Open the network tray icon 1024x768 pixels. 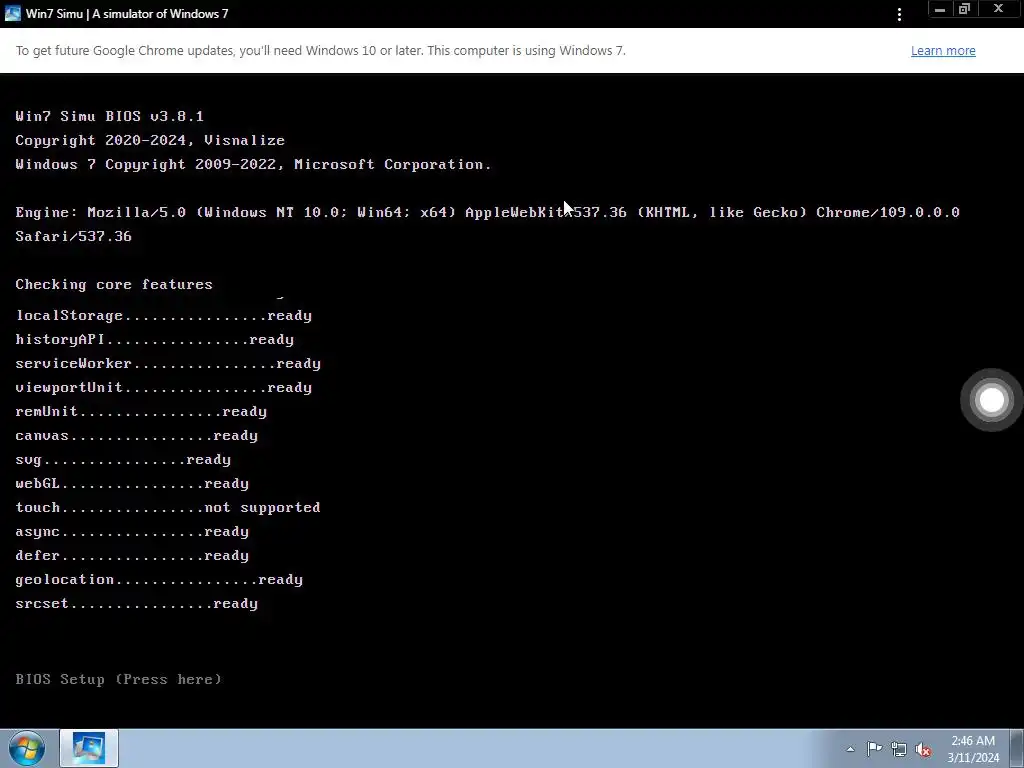click(899, 749)
